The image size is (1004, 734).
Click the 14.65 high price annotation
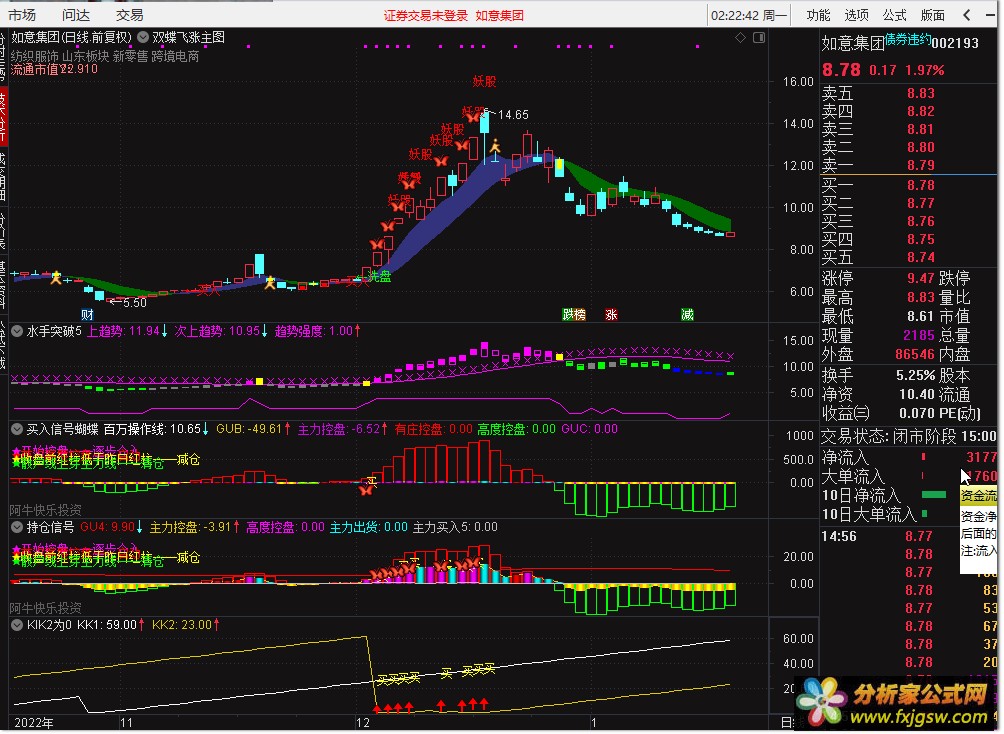pyautogui.click(x=513, y=115)
